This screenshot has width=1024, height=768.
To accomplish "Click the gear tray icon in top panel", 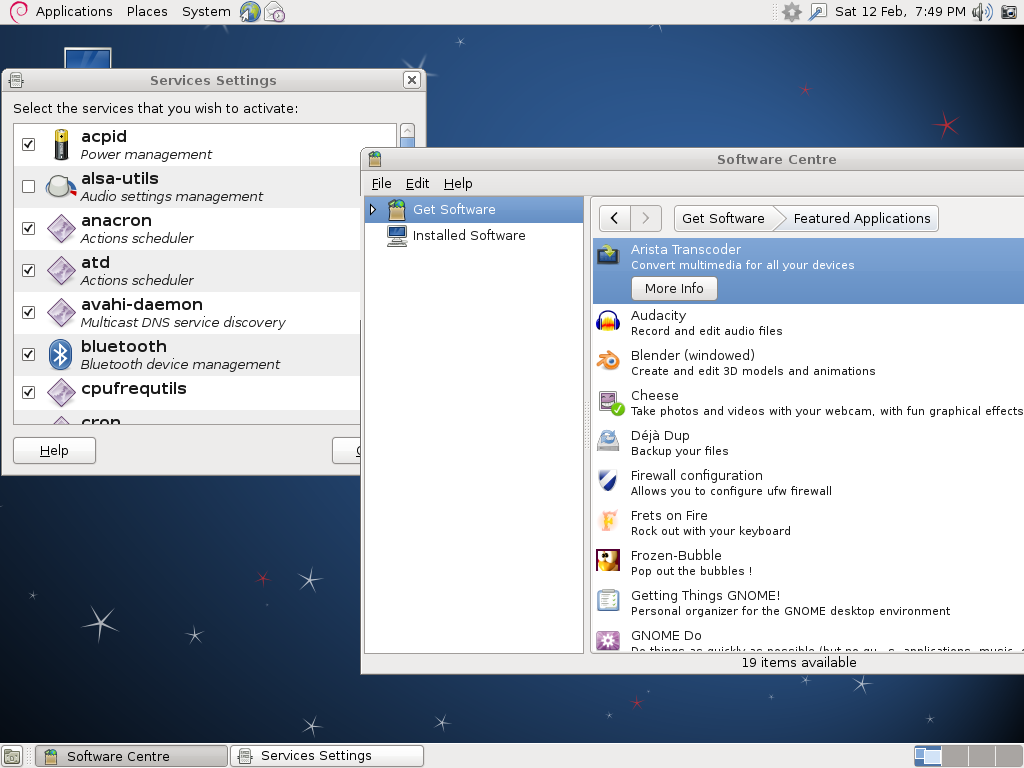I will click(792, 12).
